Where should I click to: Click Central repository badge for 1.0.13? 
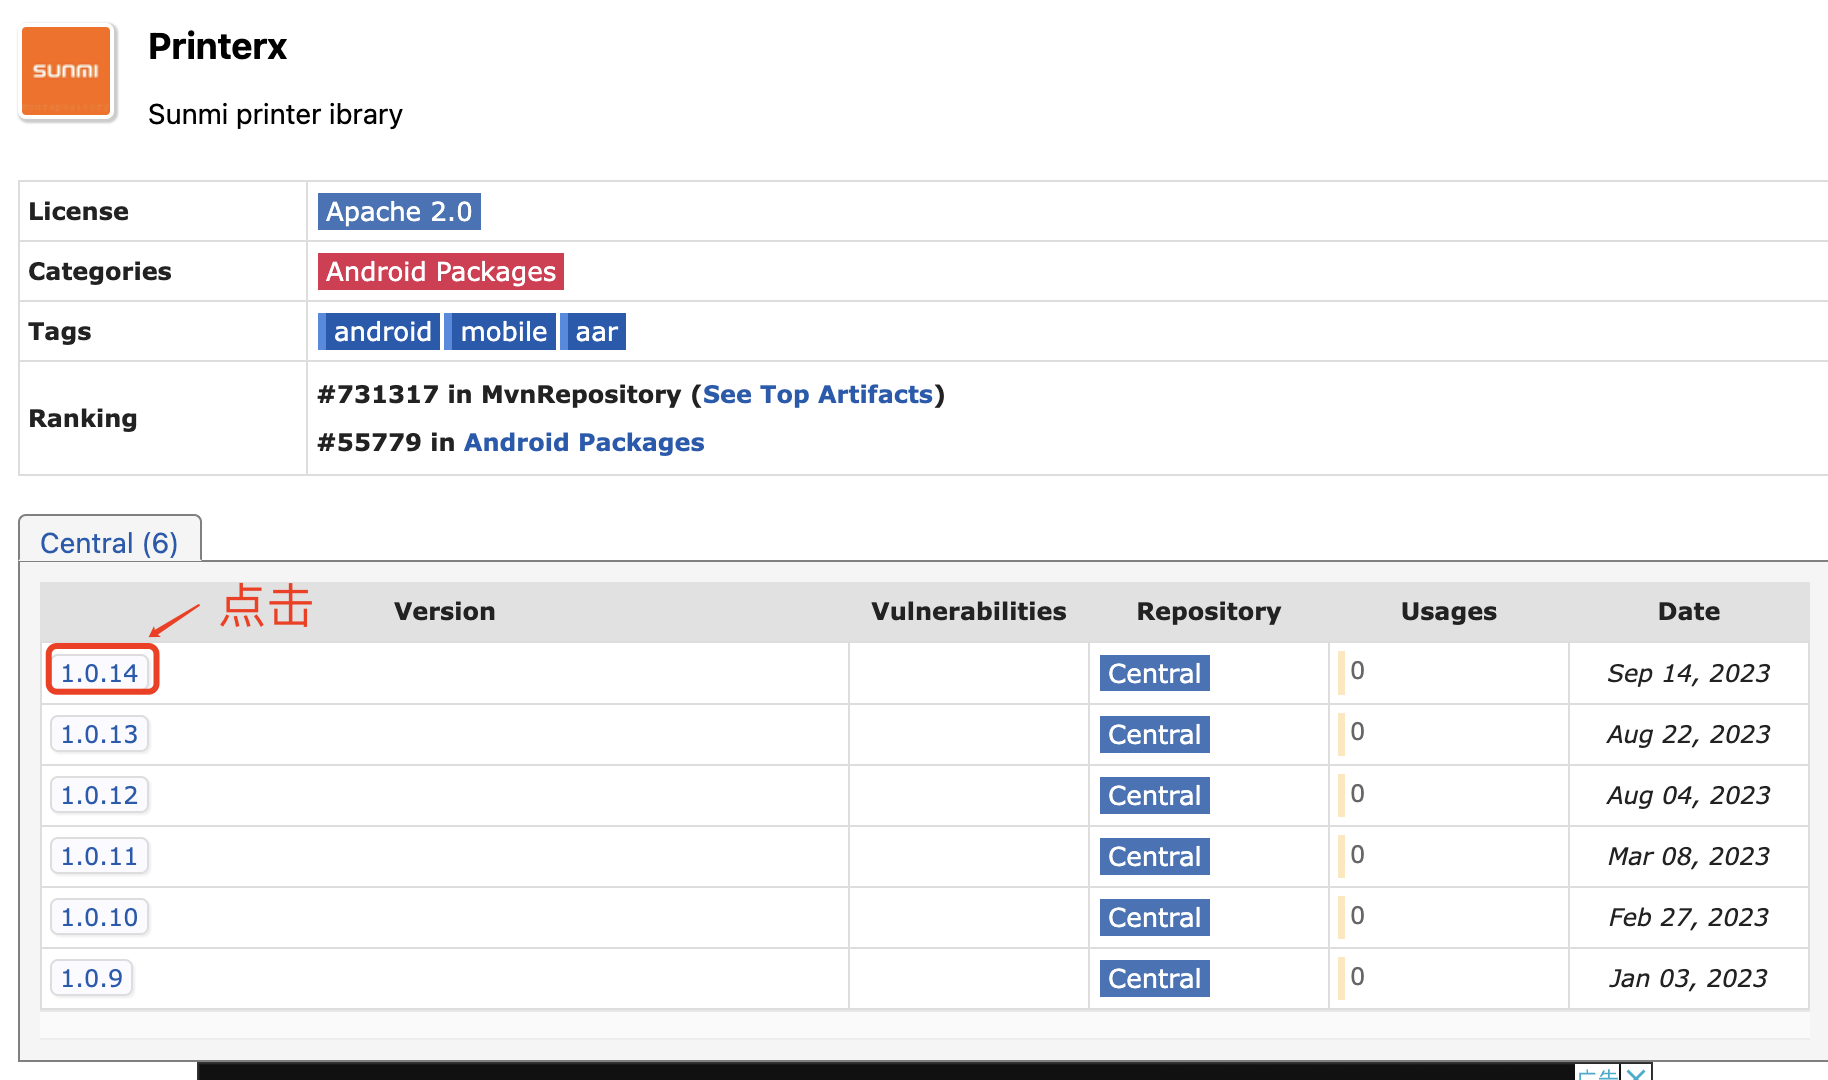pos(1155,735)
